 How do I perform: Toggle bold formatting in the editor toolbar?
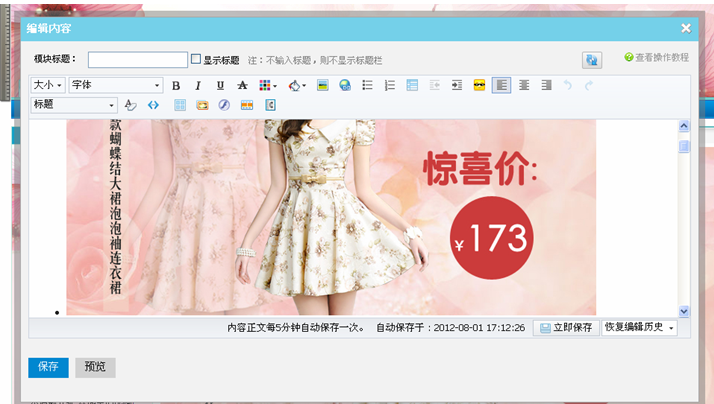tap(176, 86)
